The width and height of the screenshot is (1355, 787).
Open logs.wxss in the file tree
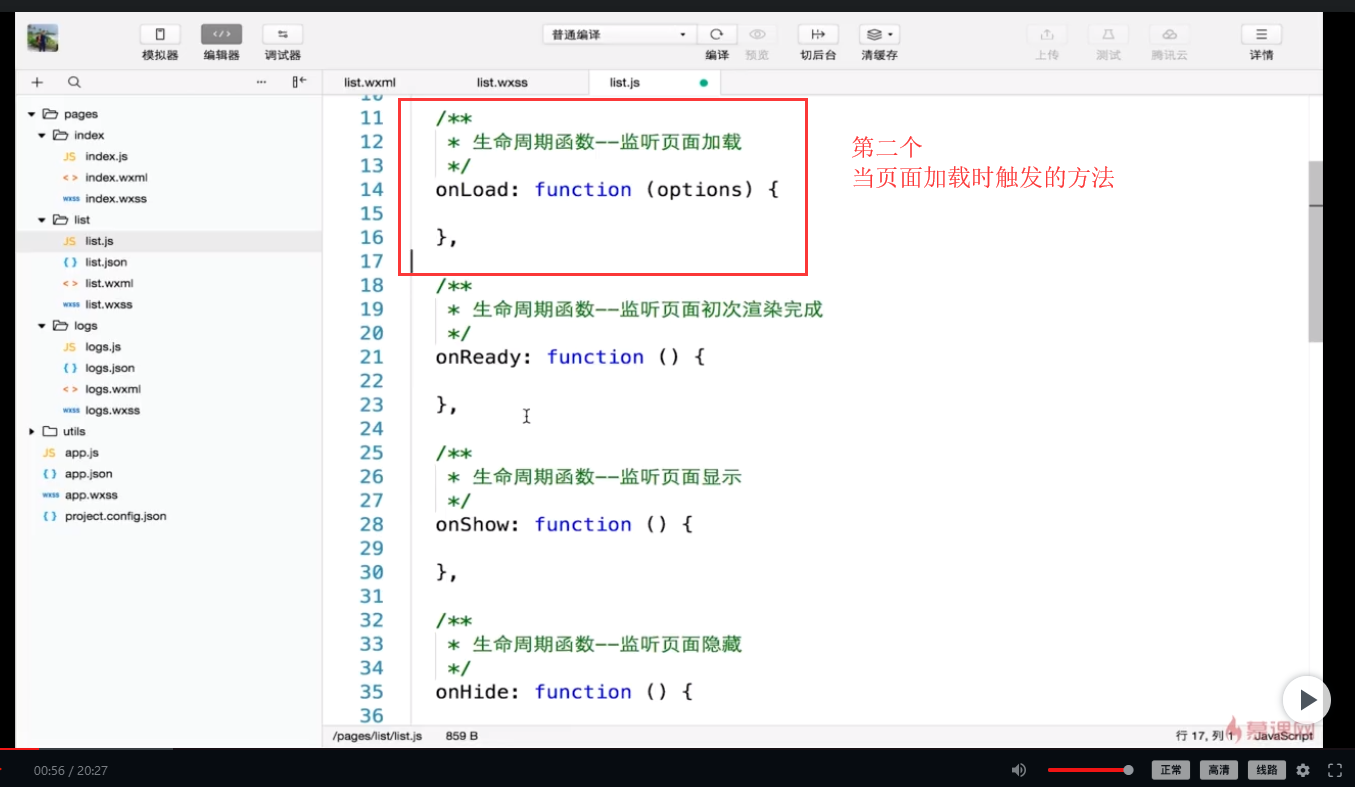click(113, 410)
